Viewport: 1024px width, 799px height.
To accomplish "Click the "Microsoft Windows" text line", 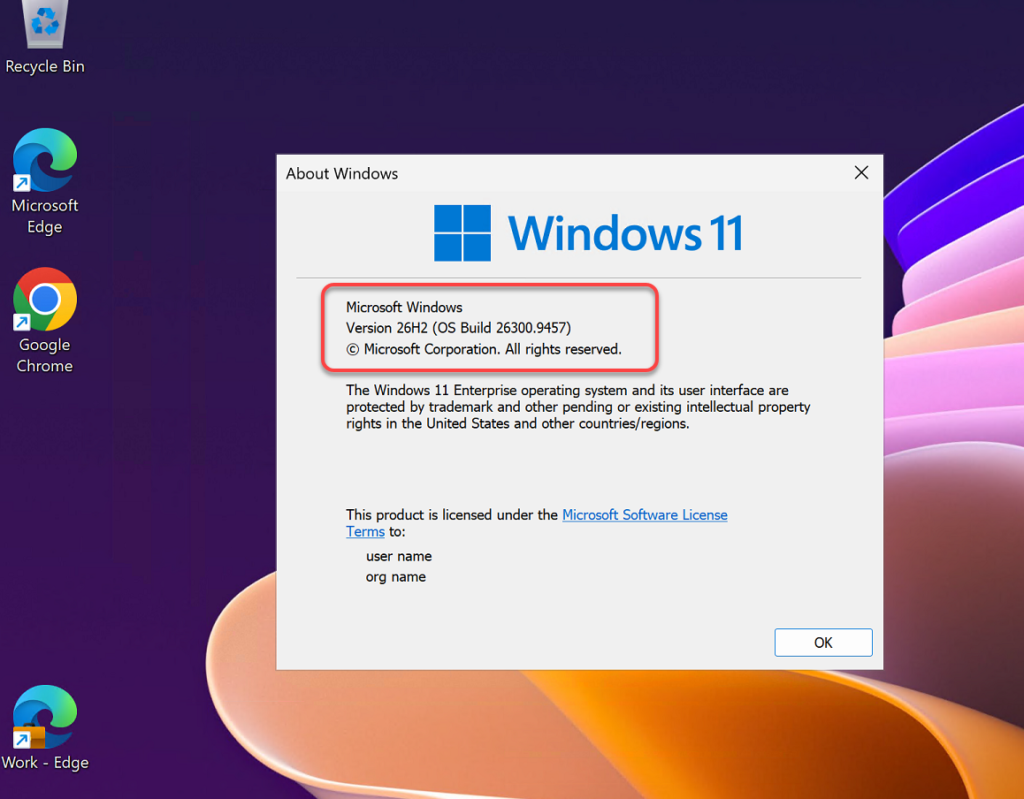I will (404, 307).
